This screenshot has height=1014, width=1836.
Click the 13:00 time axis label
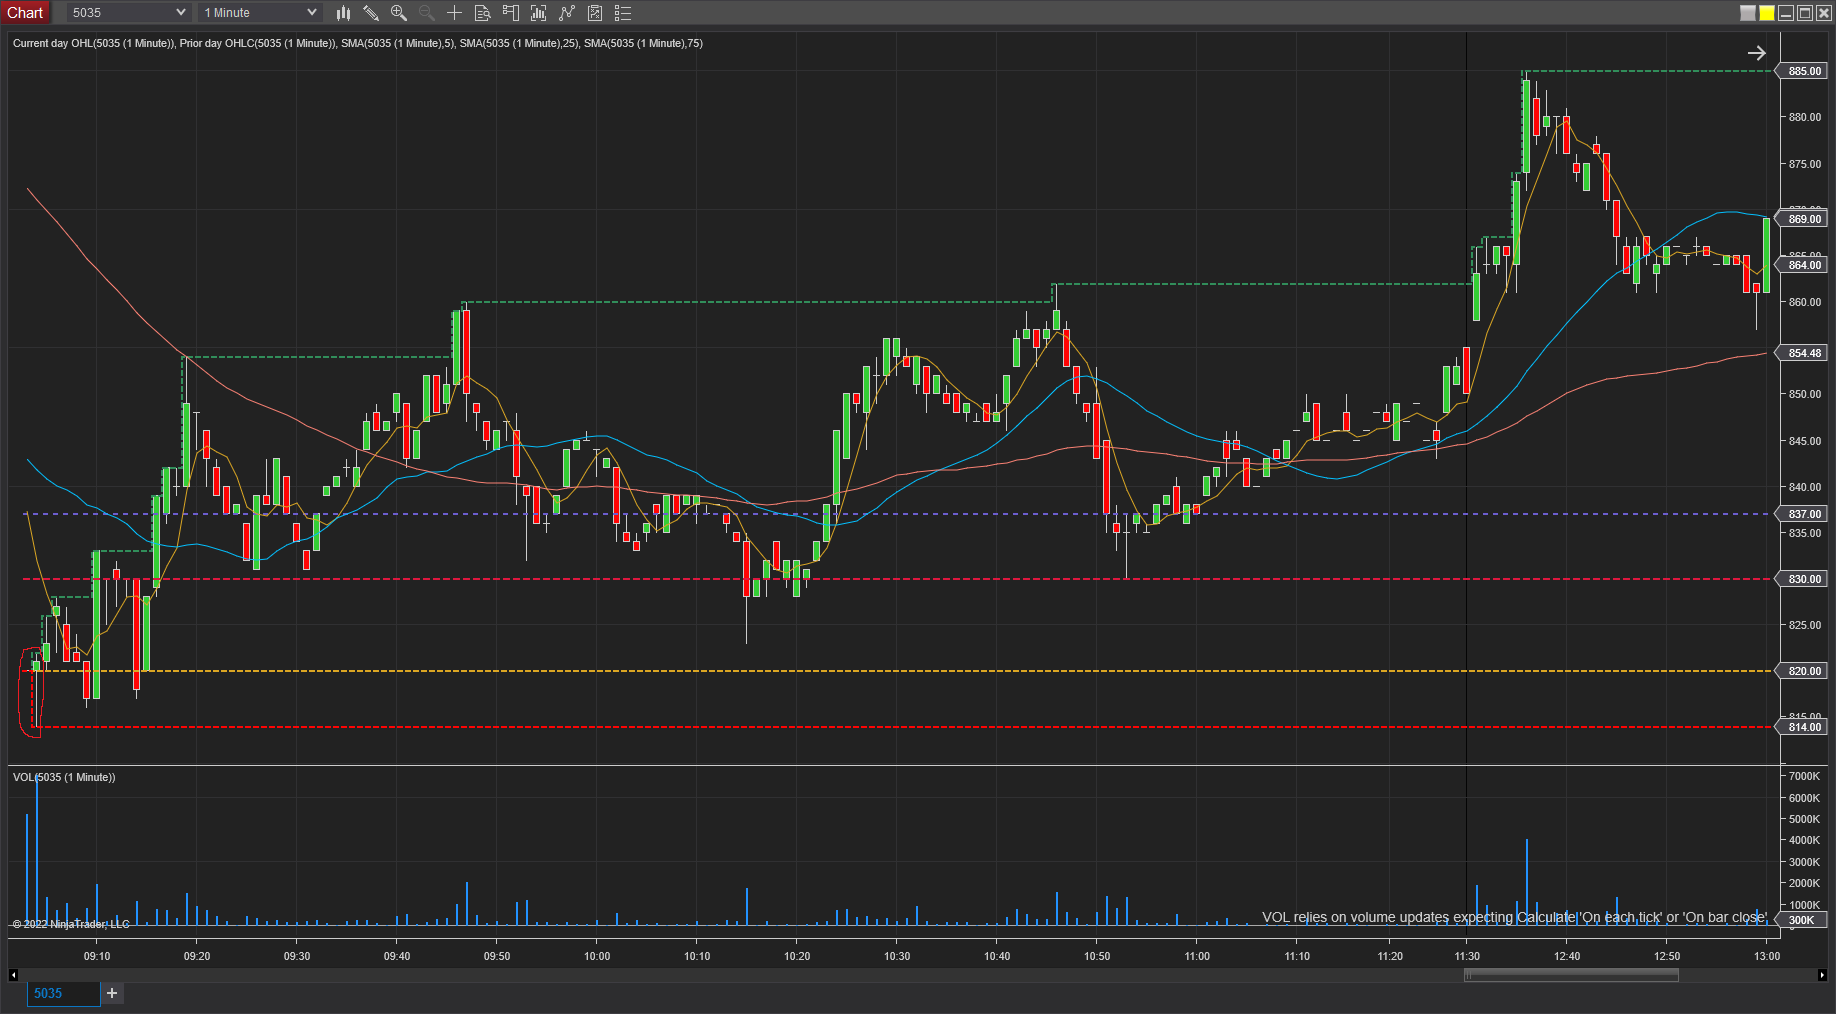1767,956
